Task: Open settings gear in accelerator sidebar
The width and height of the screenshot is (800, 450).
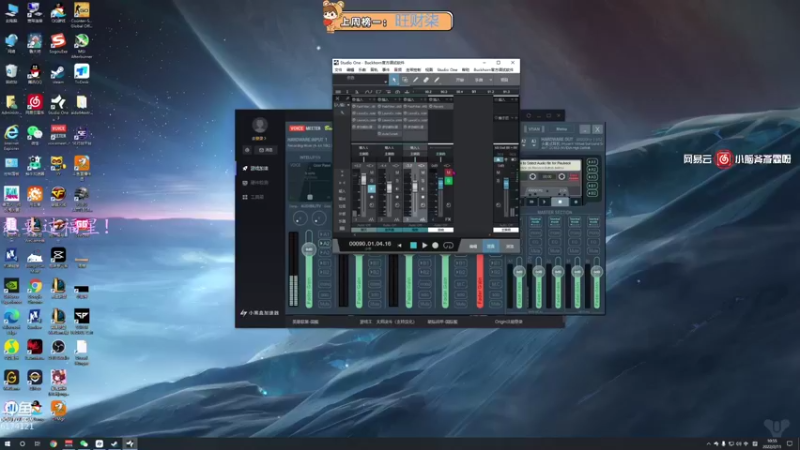Action: (x=247, y=150)
